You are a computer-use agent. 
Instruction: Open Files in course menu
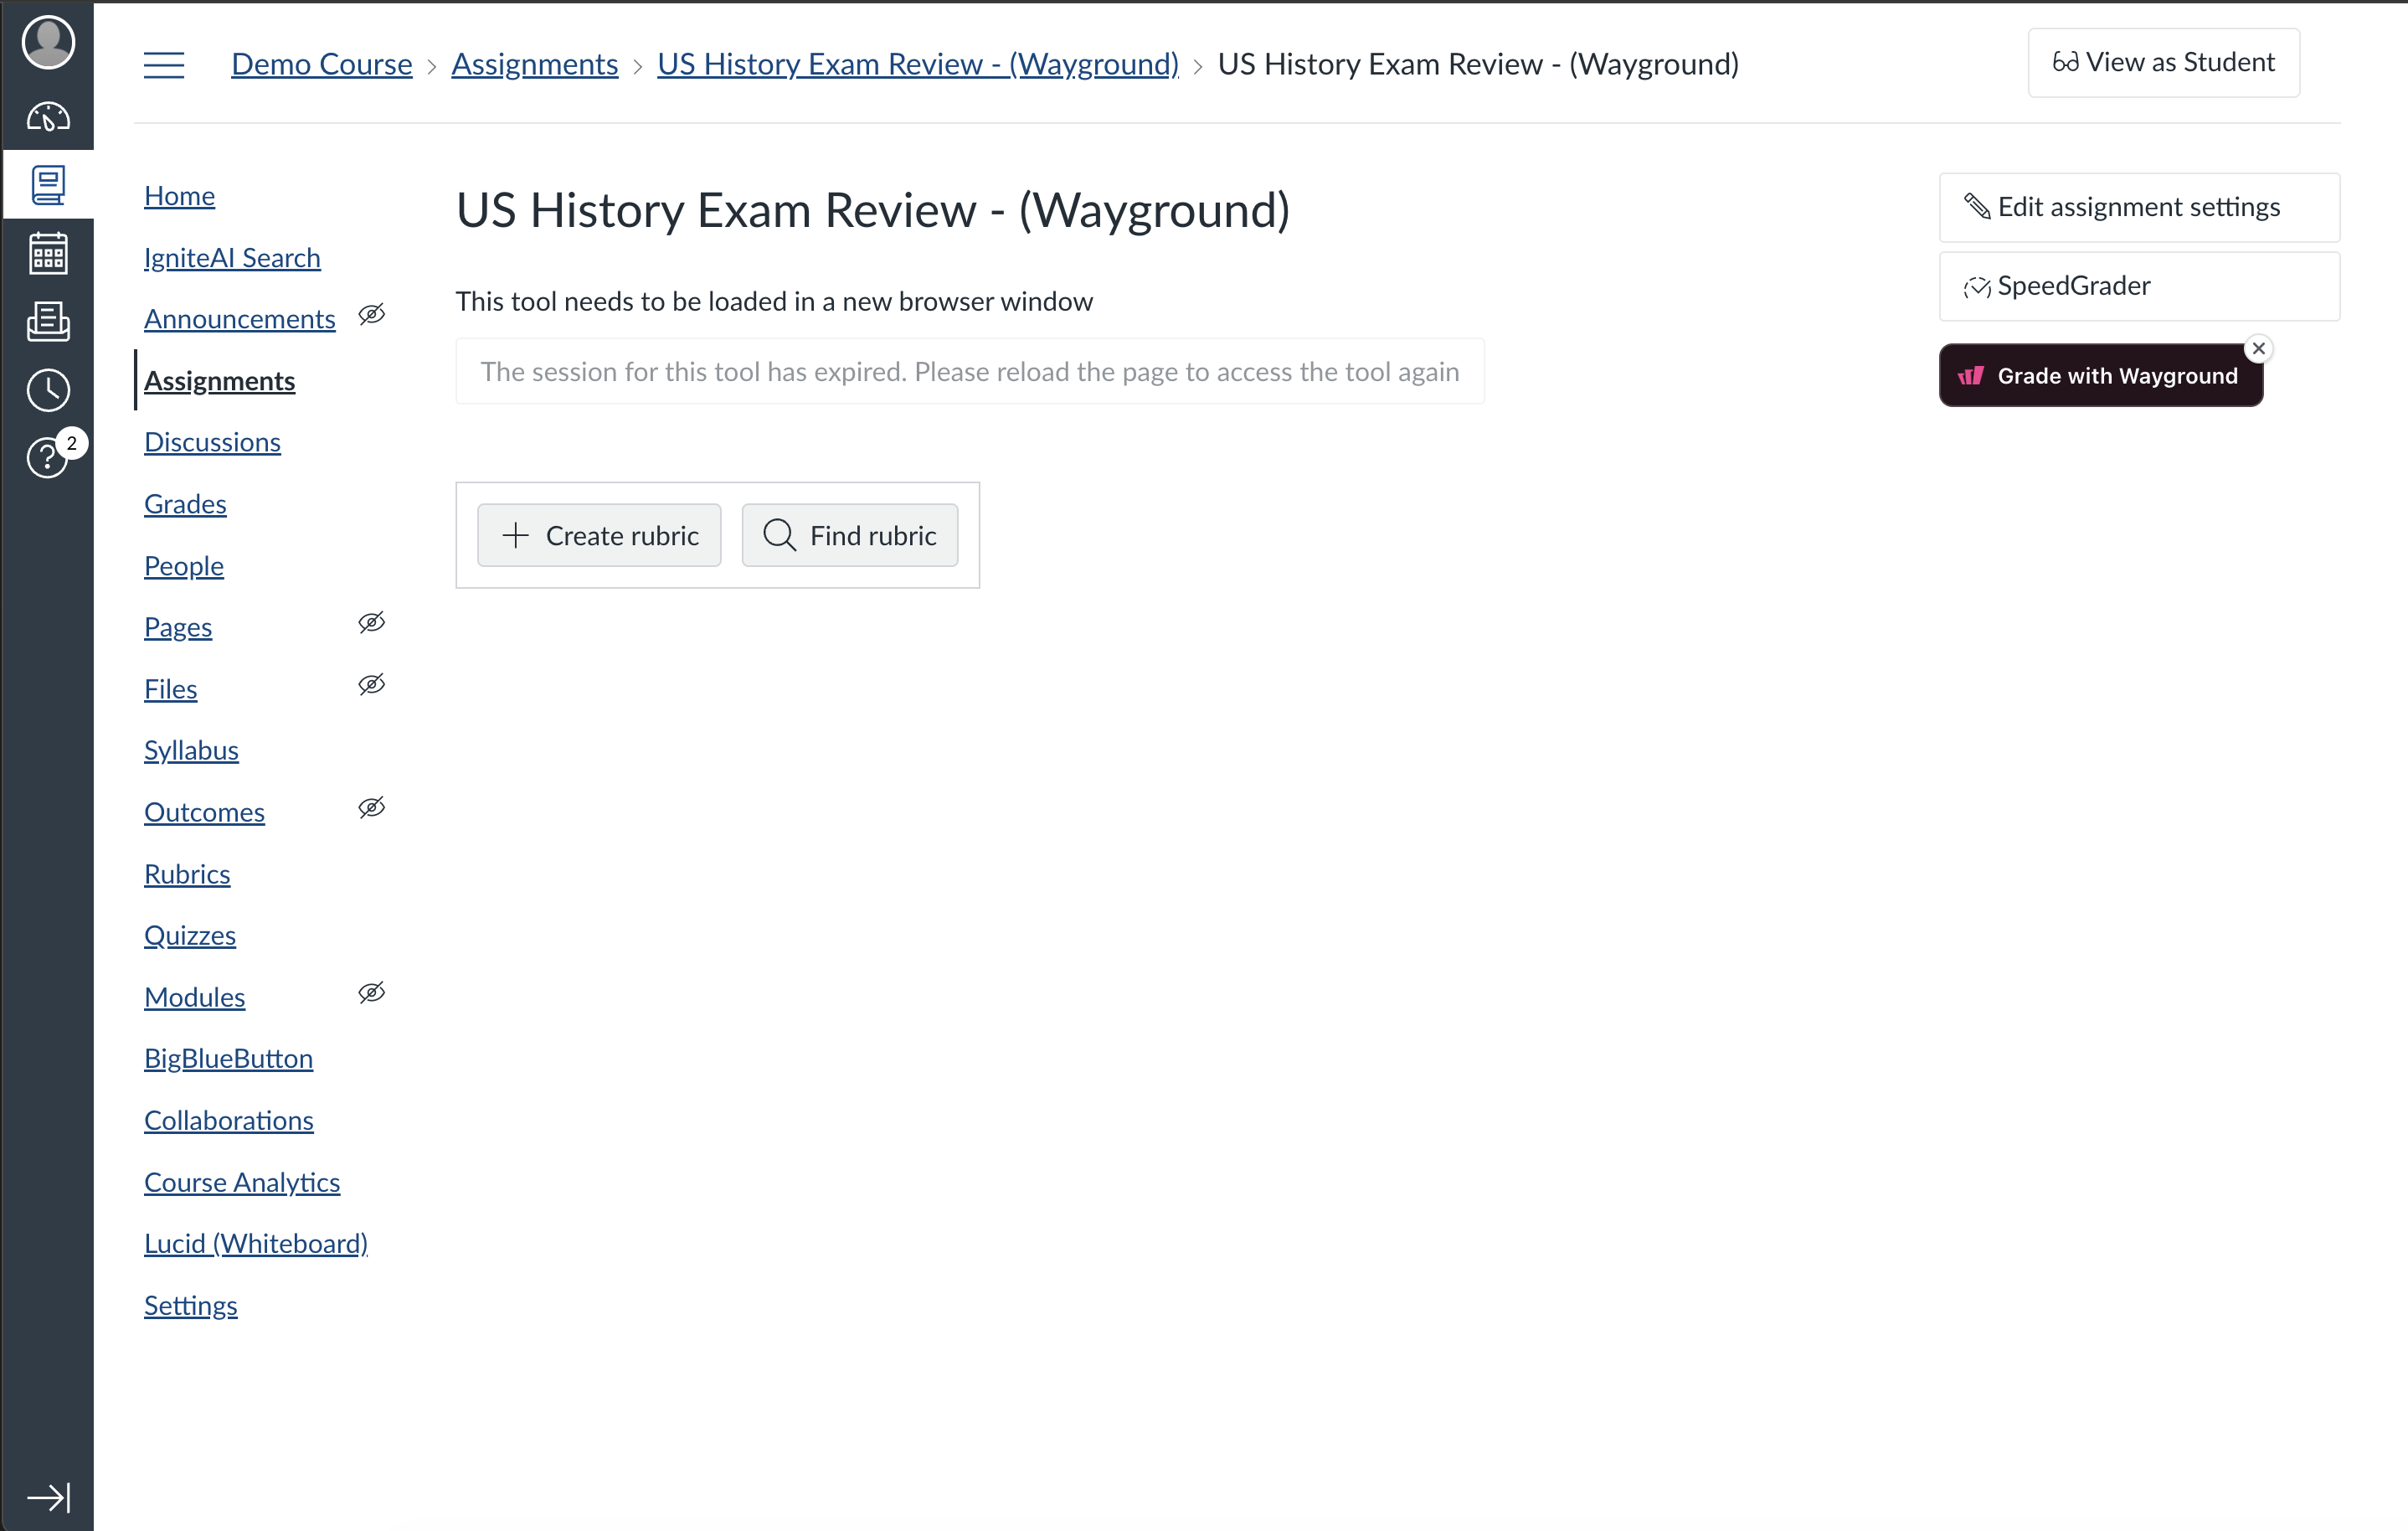(x=171, y=689)
